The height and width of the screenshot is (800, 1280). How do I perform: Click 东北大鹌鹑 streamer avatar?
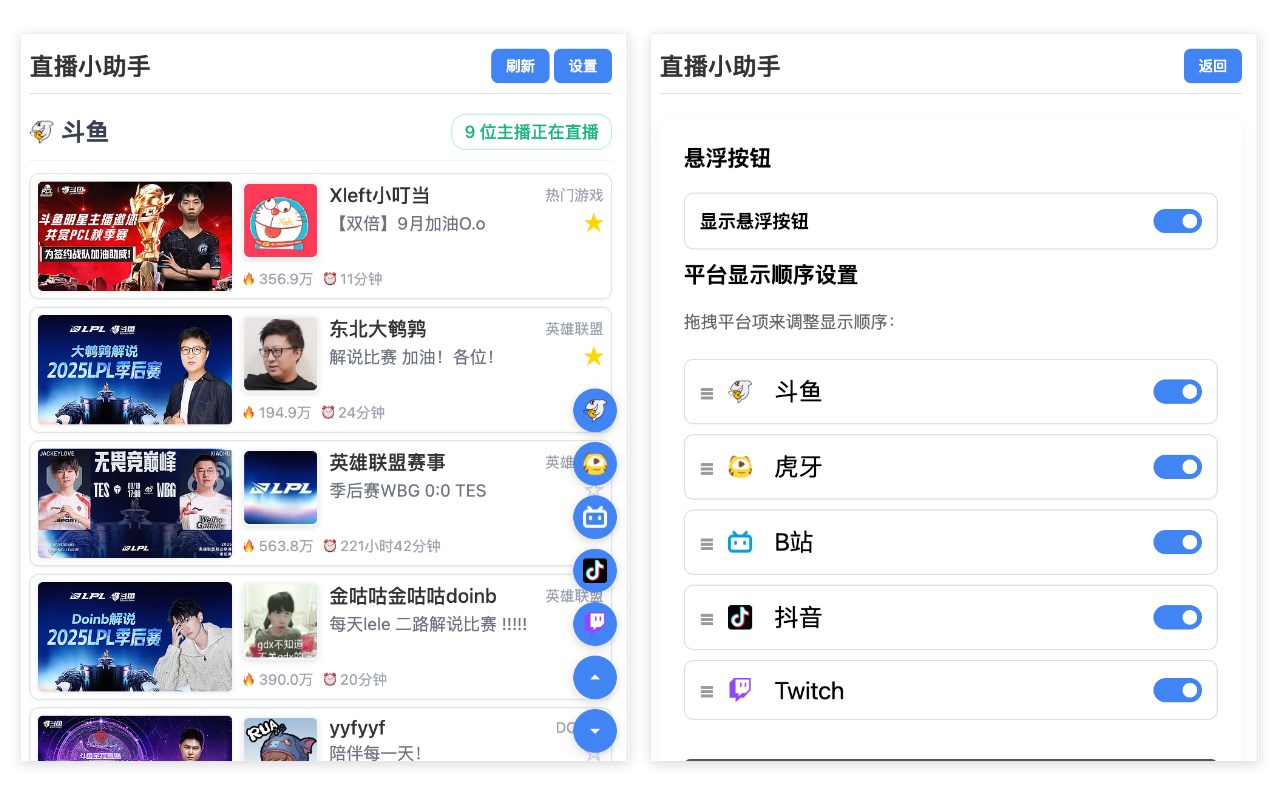[x=280, y=353]
